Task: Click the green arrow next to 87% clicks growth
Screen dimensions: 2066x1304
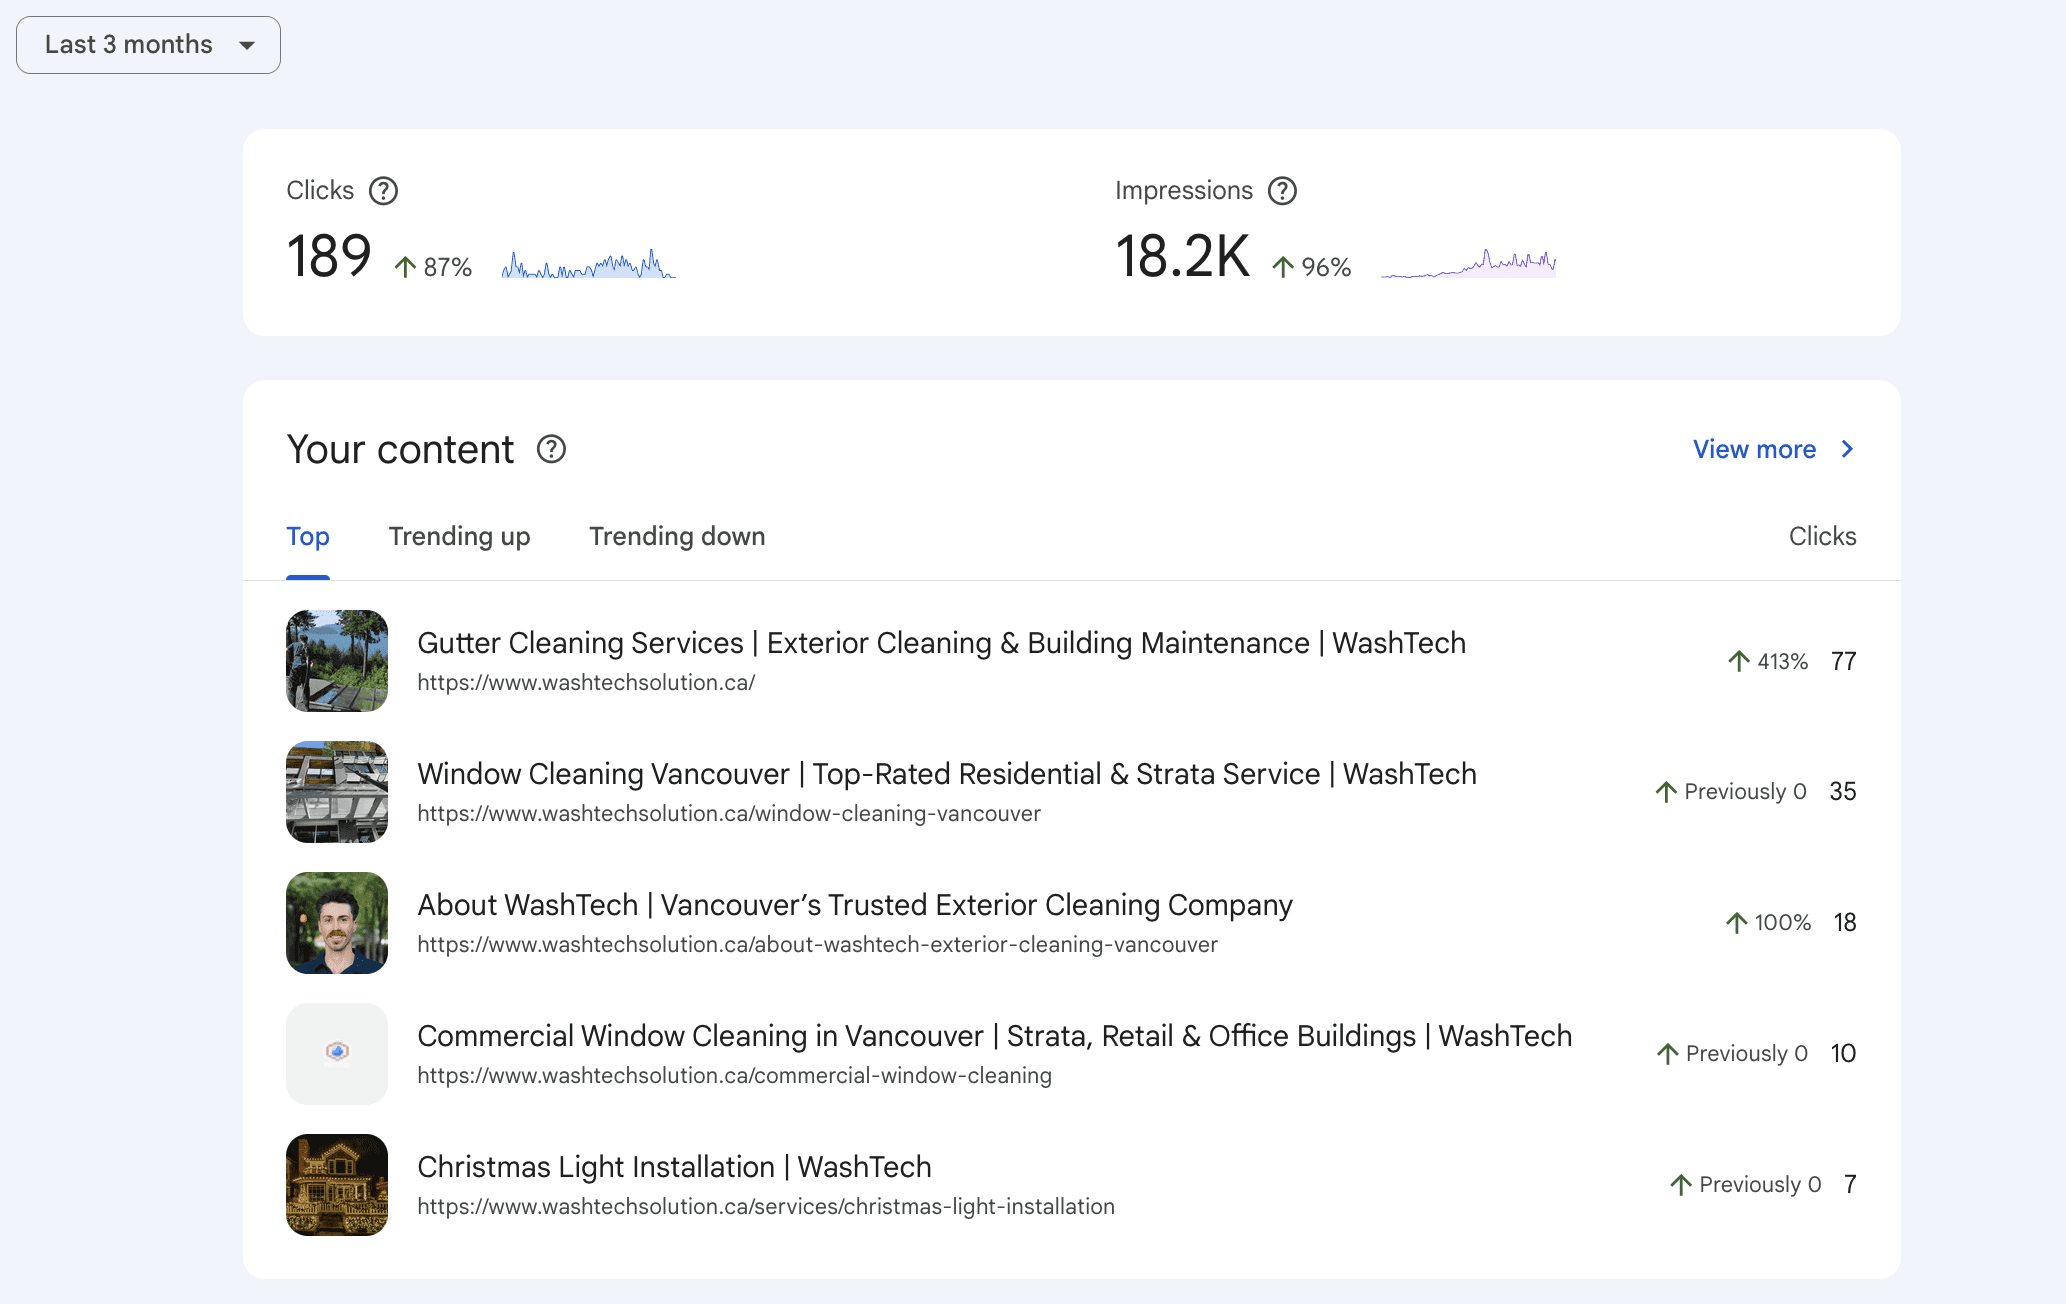Action: [404, 267]
